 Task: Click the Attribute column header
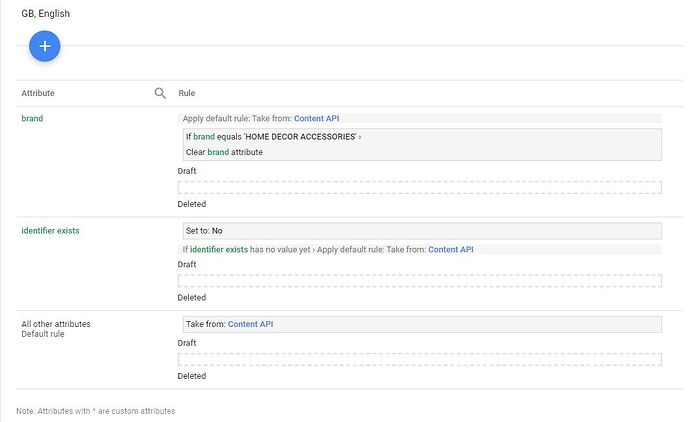(38, 93)
